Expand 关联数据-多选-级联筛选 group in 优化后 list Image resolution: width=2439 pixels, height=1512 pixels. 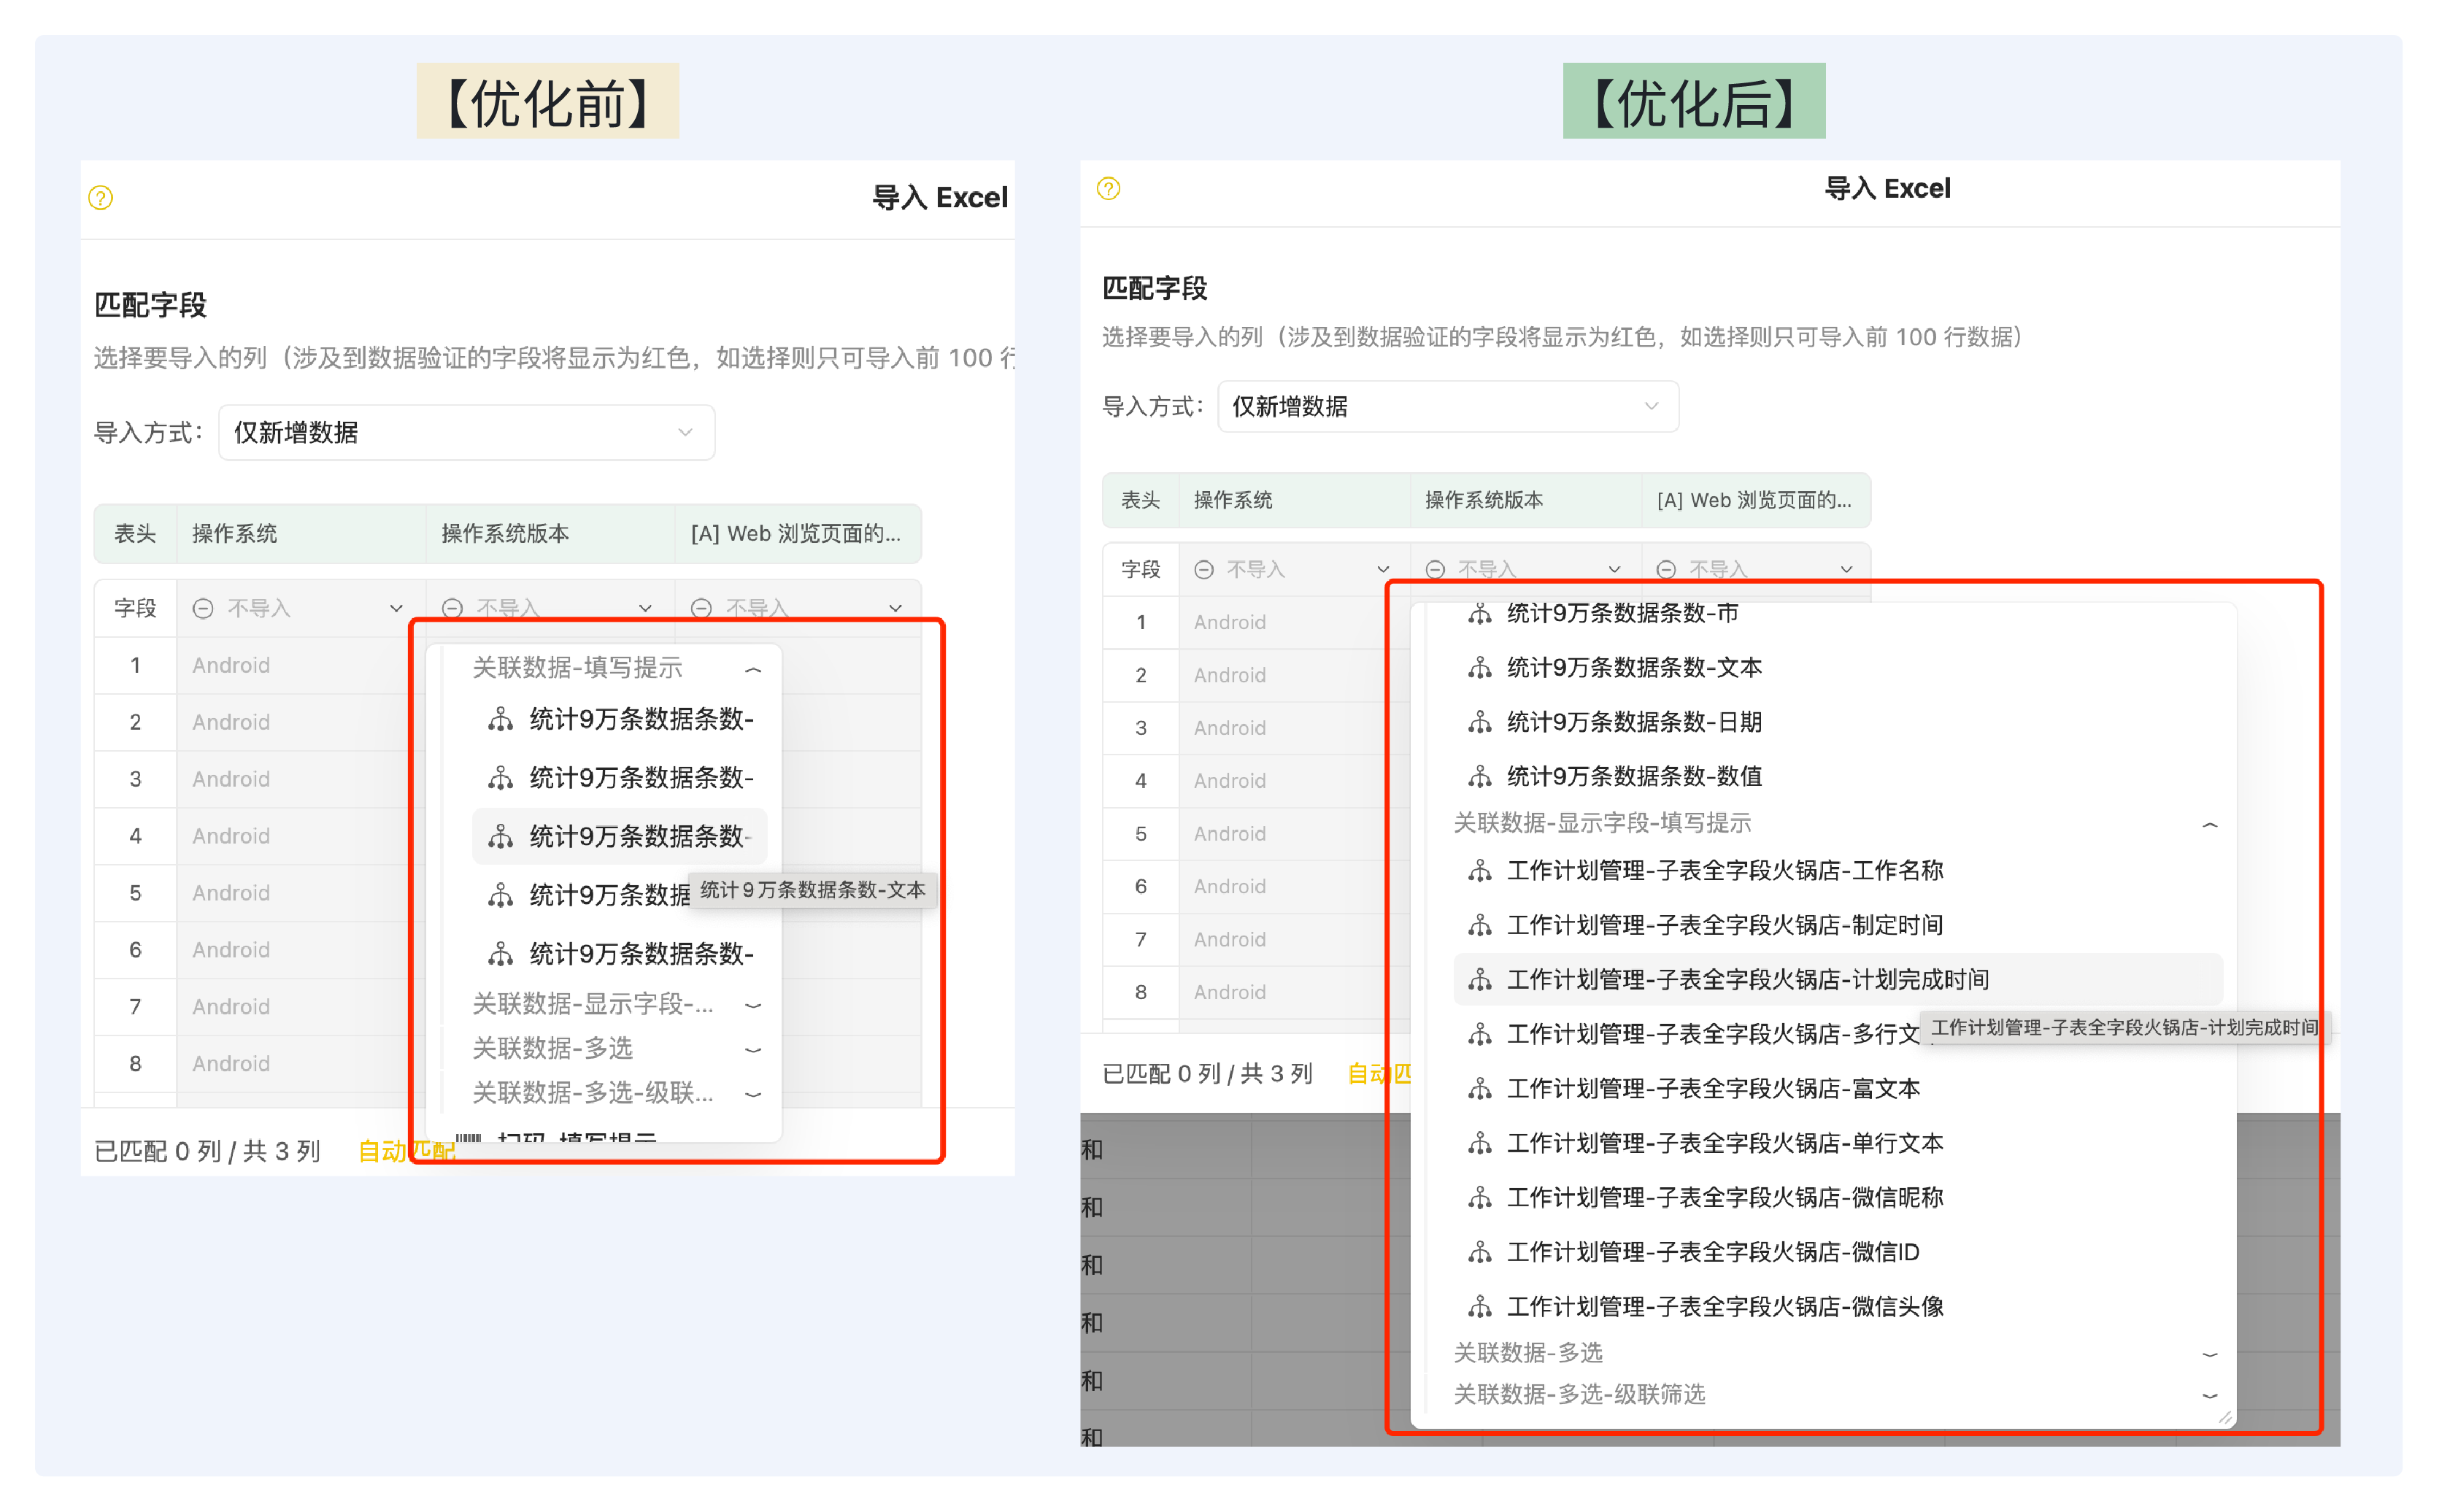click(2209, 1395)
